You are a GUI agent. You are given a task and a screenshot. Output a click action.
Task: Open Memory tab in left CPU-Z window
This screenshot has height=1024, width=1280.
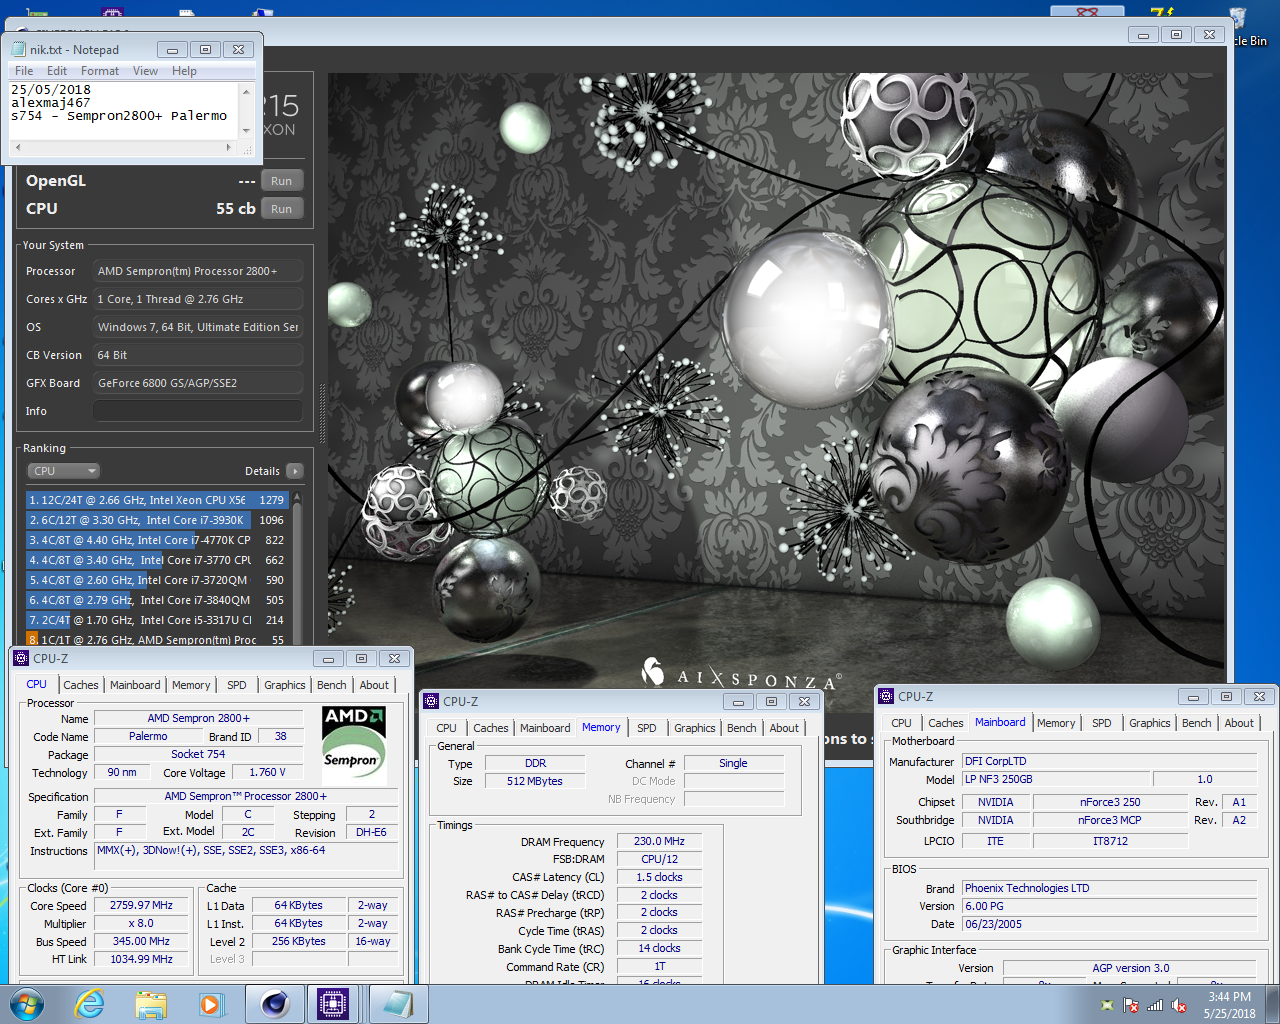point(191,685)
